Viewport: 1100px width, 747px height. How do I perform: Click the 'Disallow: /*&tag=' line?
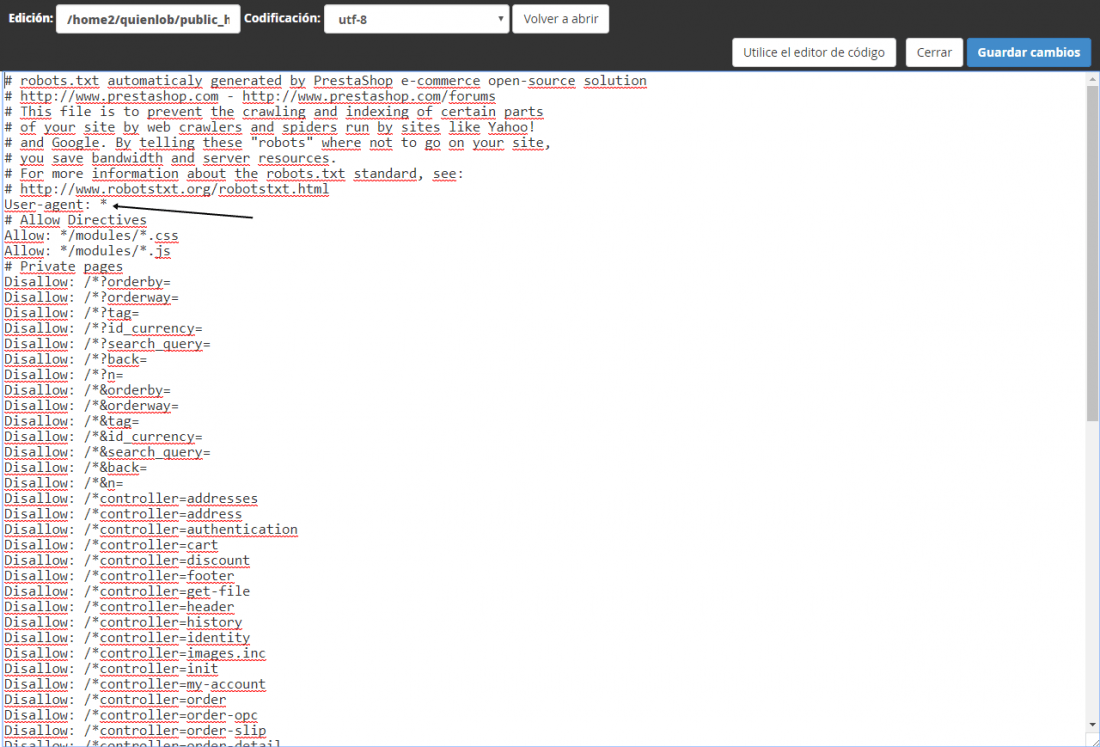coord(72,421)
